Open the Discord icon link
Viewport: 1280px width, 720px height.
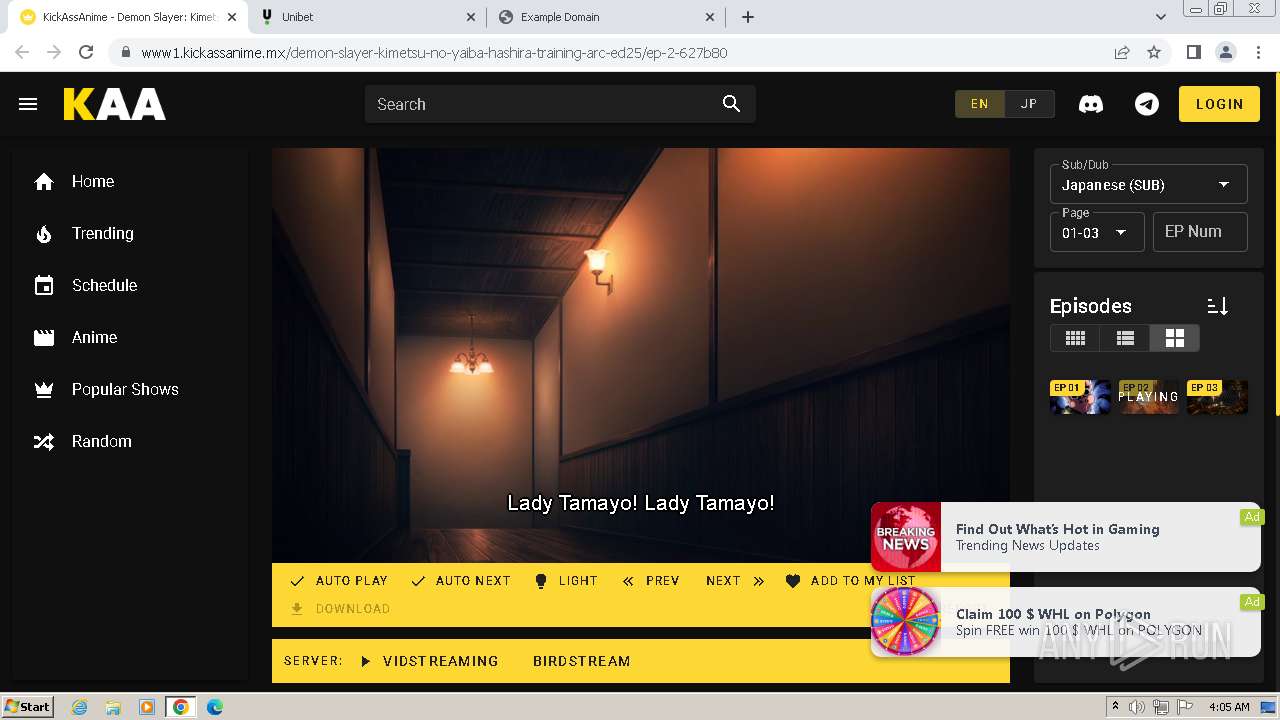(1091, 104)
